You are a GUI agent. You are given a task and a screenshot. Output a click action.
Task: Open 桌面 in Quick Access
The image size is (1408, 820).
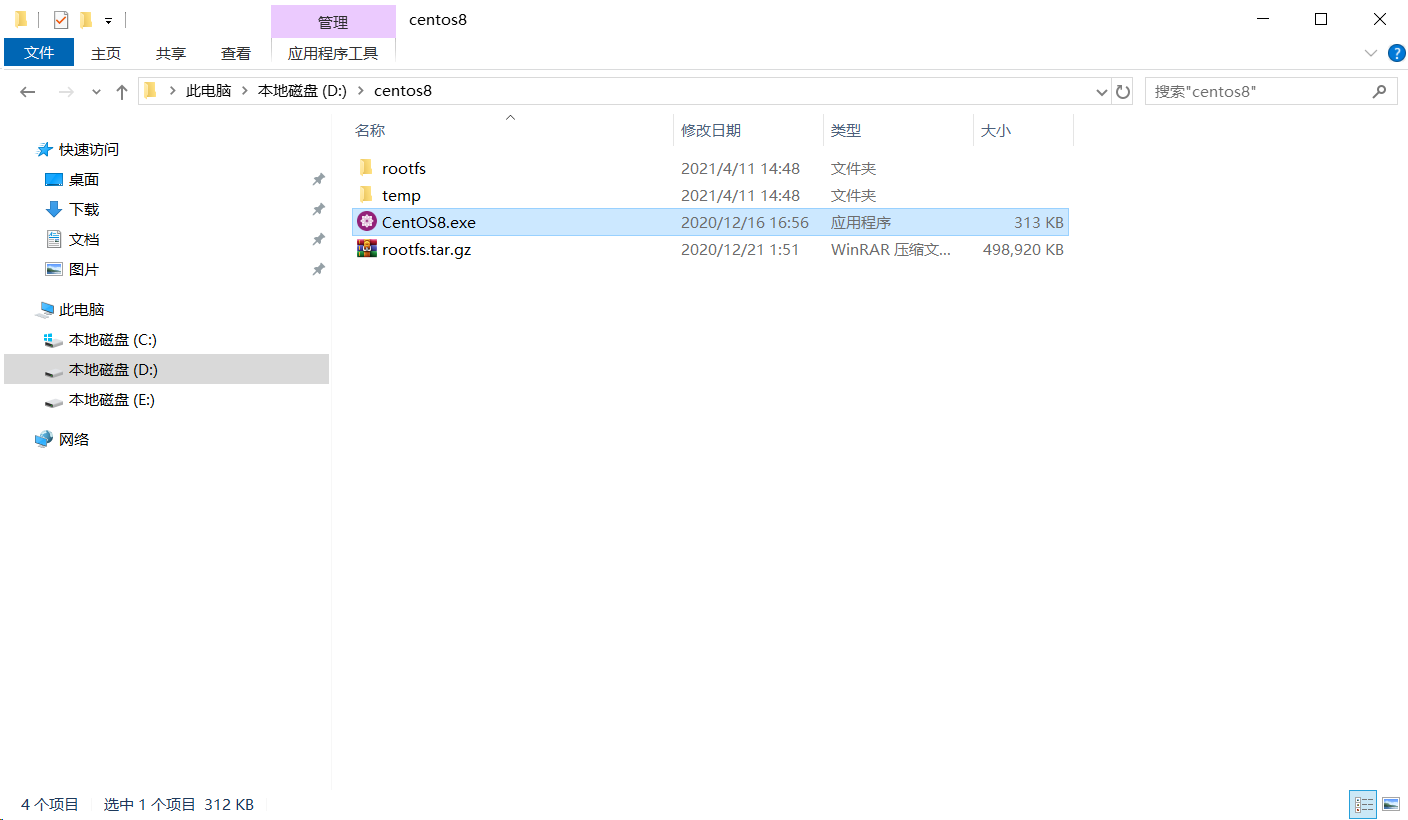tap(84, 180)
